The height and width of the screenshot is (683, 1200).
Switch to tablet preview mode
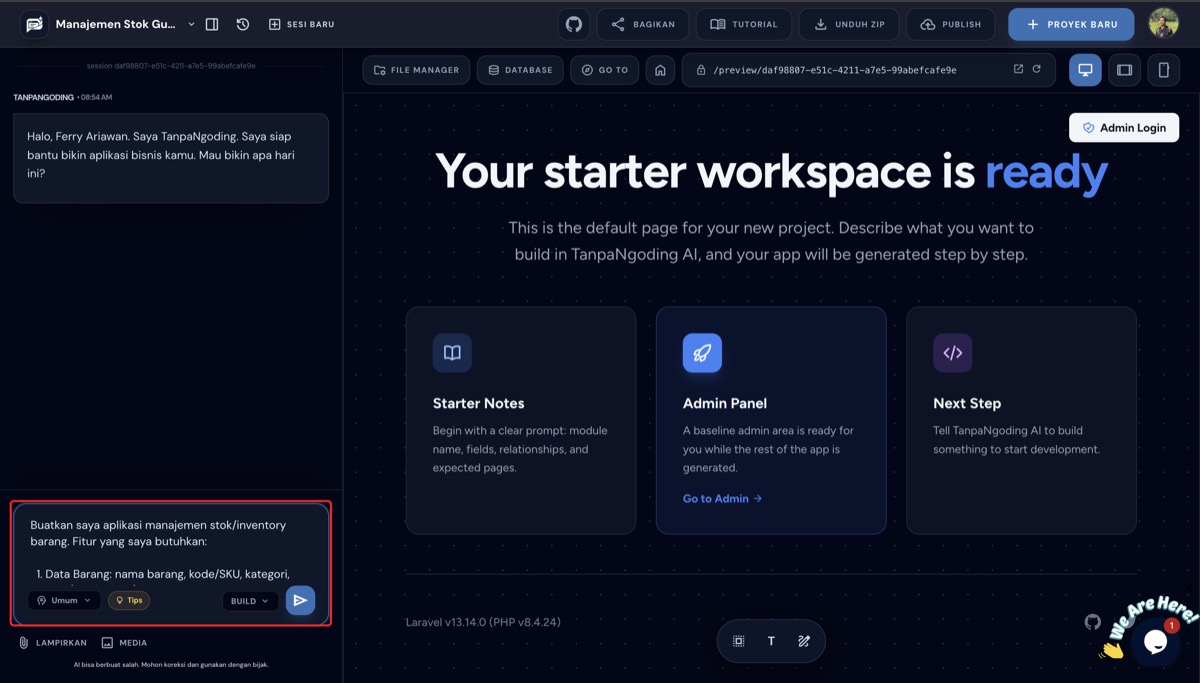pos(1124,70)
